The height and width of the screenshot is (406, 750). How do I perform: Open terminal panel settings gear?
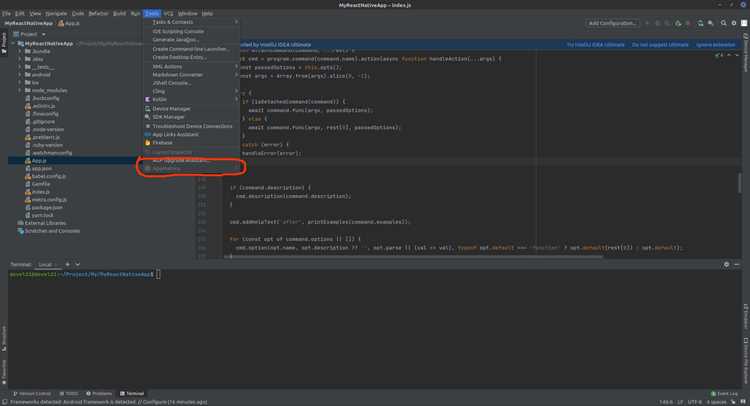[726, 264]
